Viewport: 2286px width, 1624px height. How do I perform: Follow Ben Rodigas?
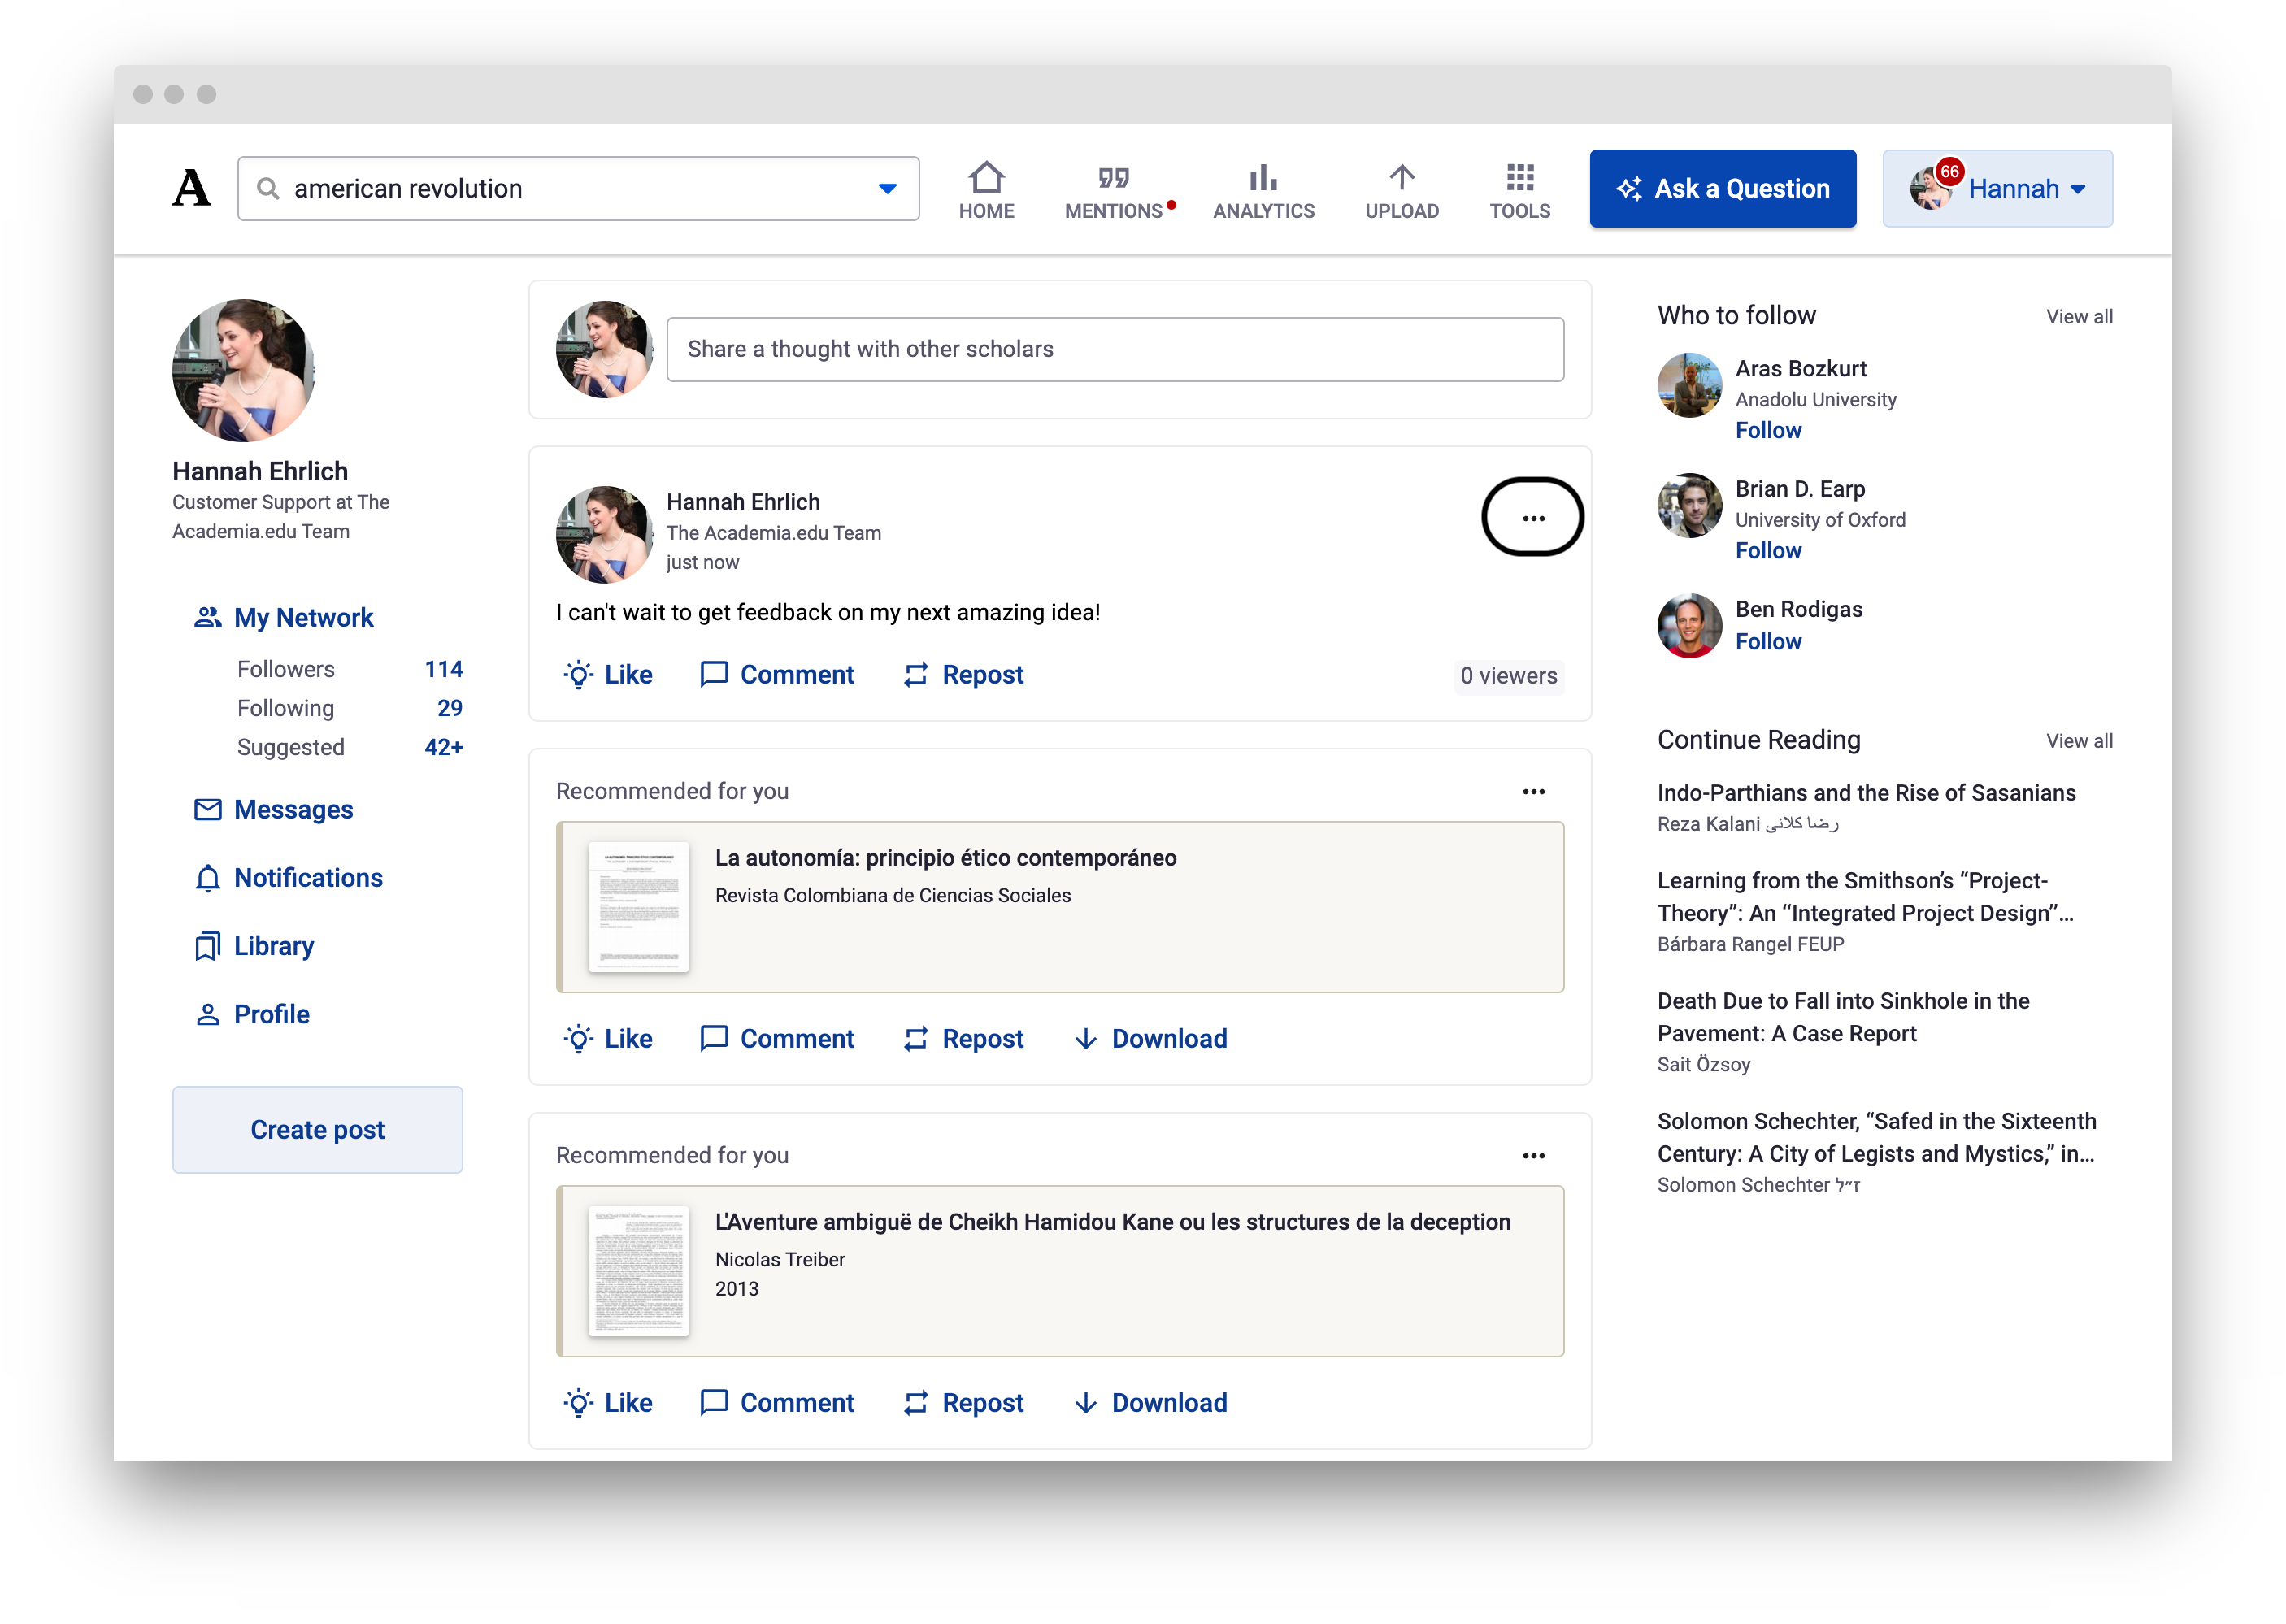click(x=1768, y=641)
